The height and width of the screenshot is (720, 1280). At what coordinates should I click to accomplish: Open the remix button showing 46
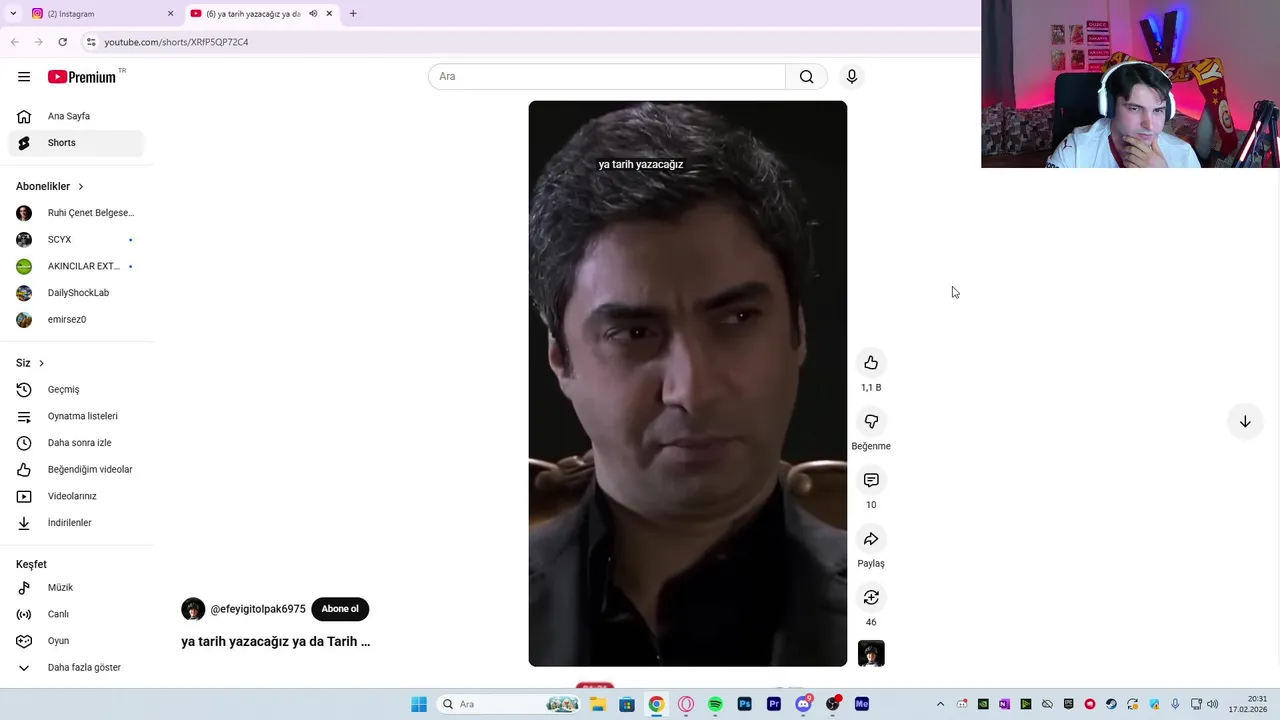[871, 597]
